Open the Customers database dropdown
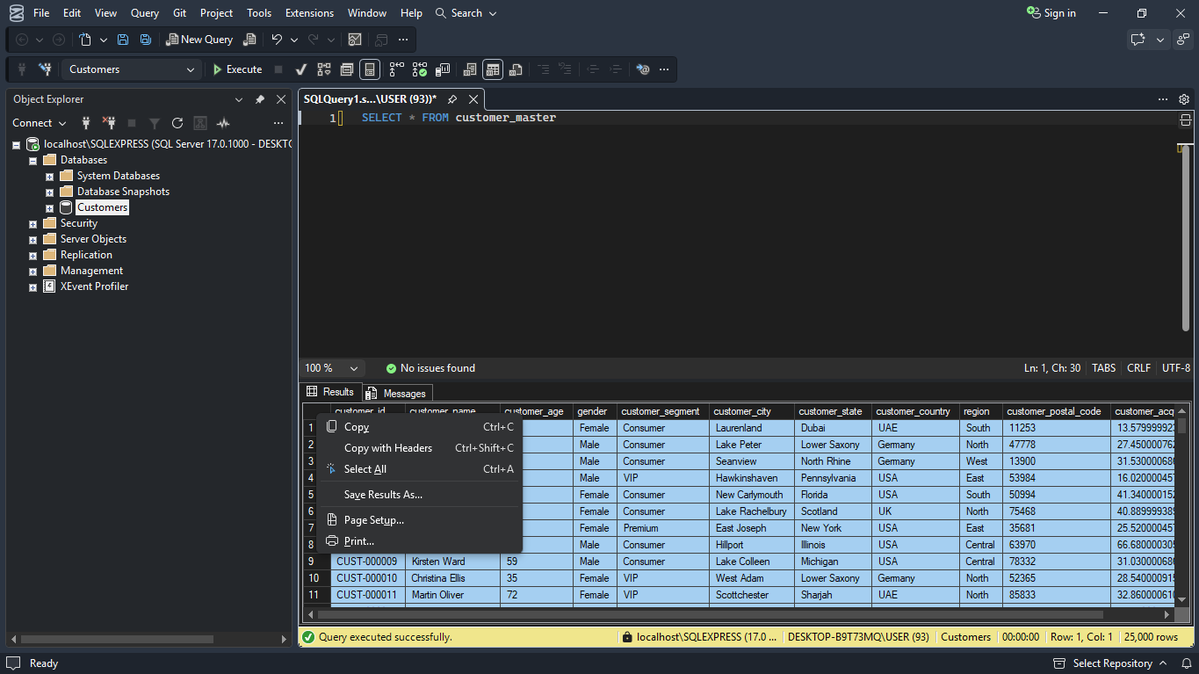 coord(130,70)
